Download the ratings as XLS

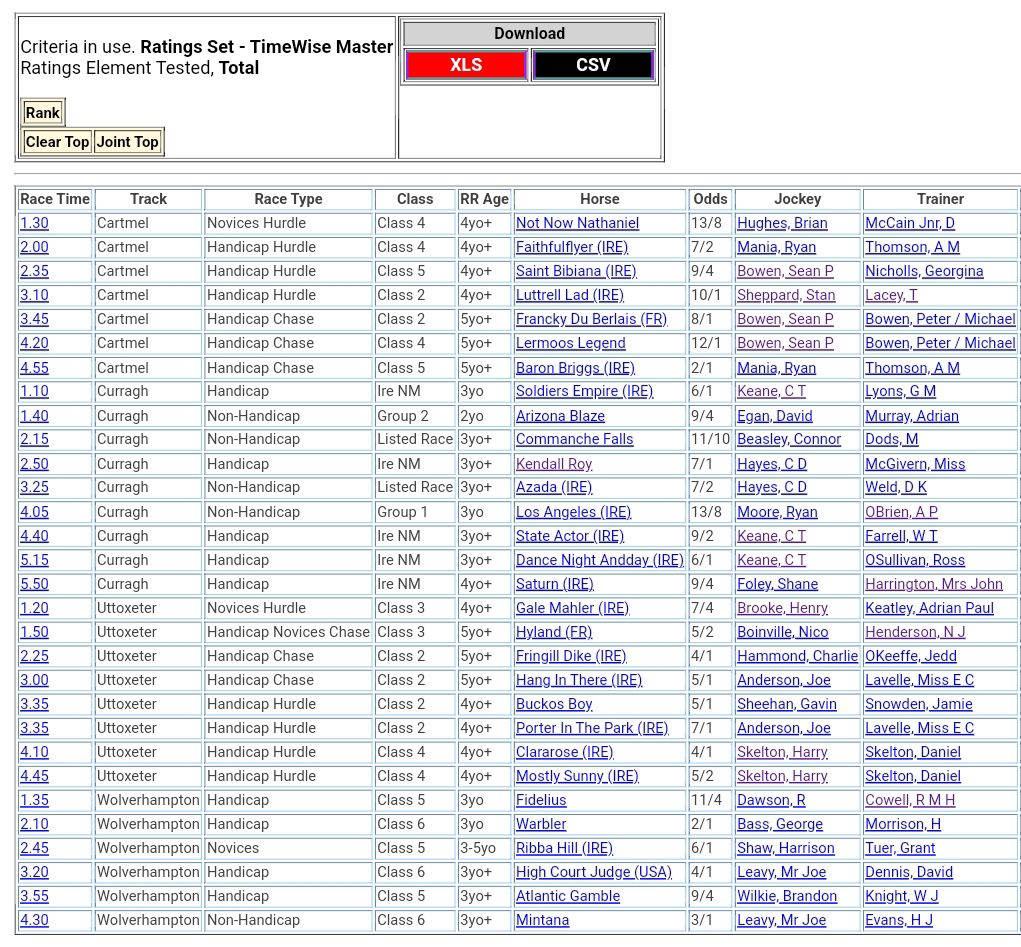point(465,65)
